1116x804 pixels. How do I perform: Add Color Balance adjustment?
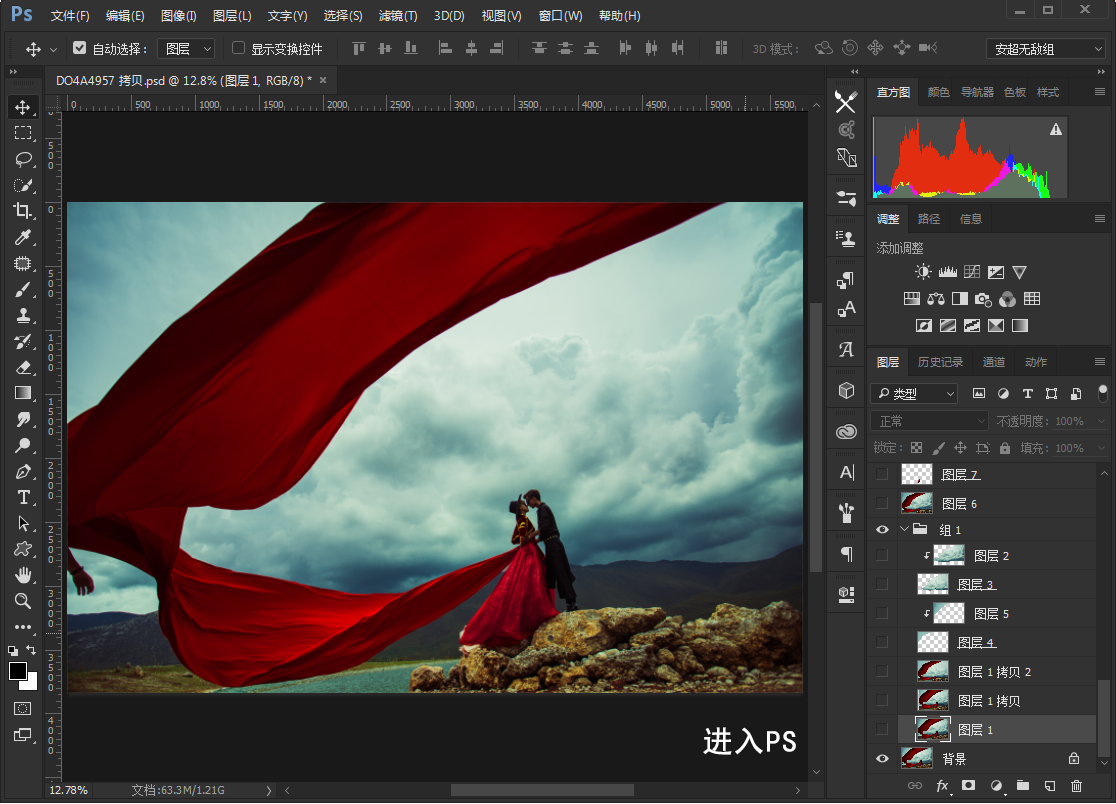[936, 299]
